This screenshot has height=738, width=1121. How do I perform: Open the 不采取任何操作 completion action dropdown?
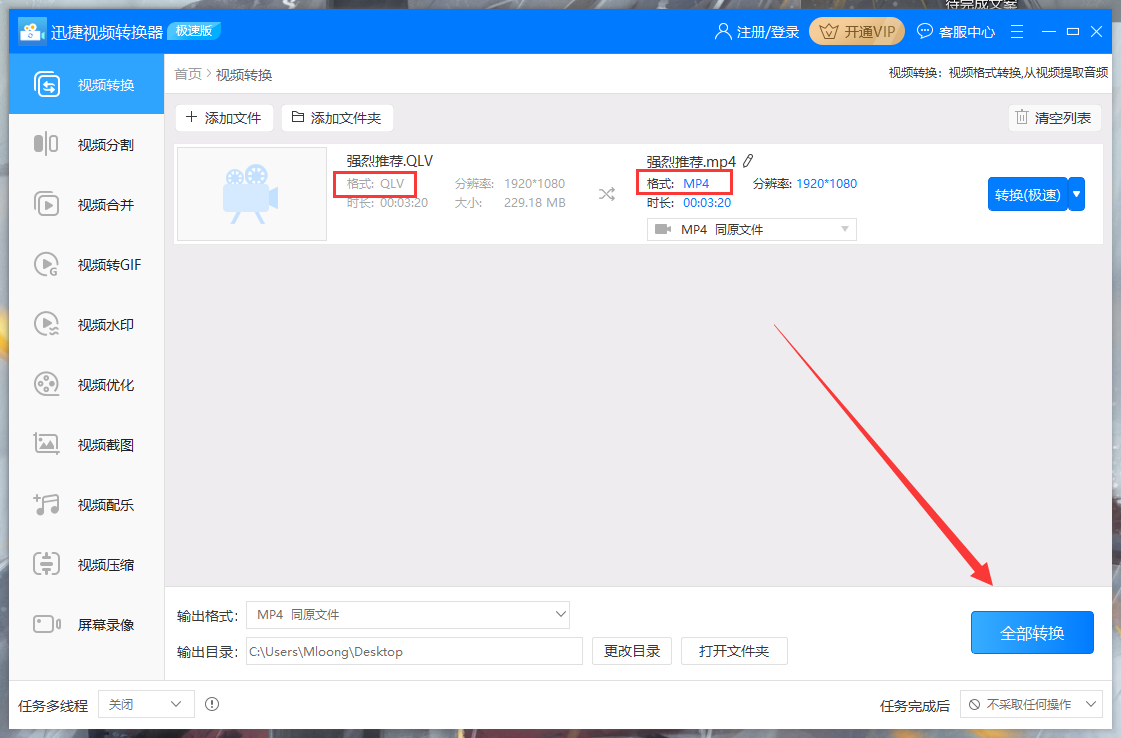pyautogui.click(x=1031, y=704)
